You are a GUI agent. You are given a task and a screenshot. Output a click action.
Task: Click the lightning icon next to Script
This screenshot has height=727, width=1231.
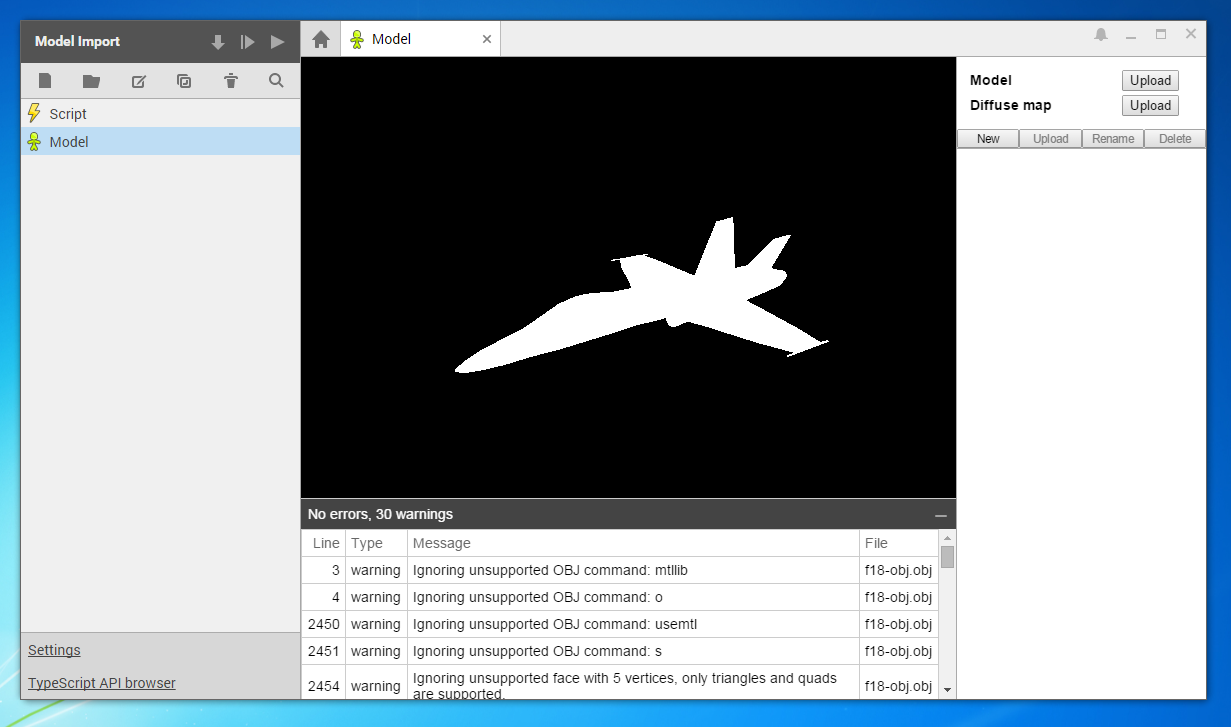point(35,113)
